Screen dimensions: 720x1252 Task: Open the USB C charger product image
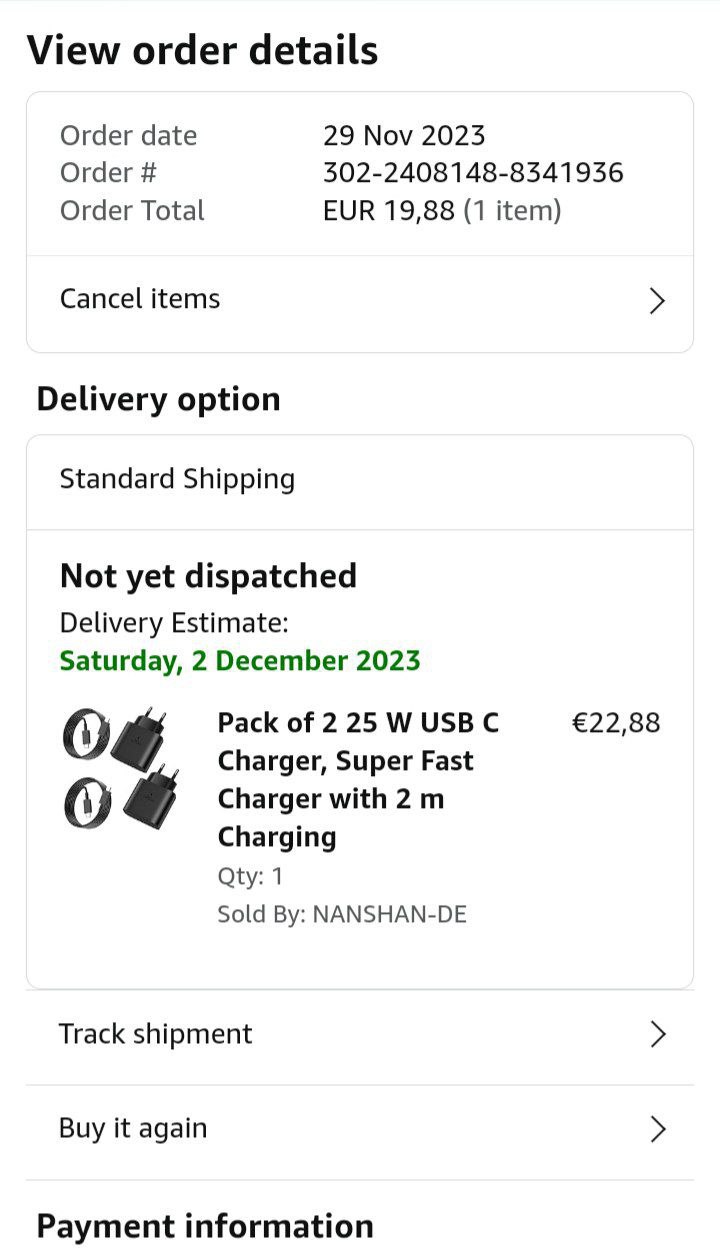[x=114, y=768]
